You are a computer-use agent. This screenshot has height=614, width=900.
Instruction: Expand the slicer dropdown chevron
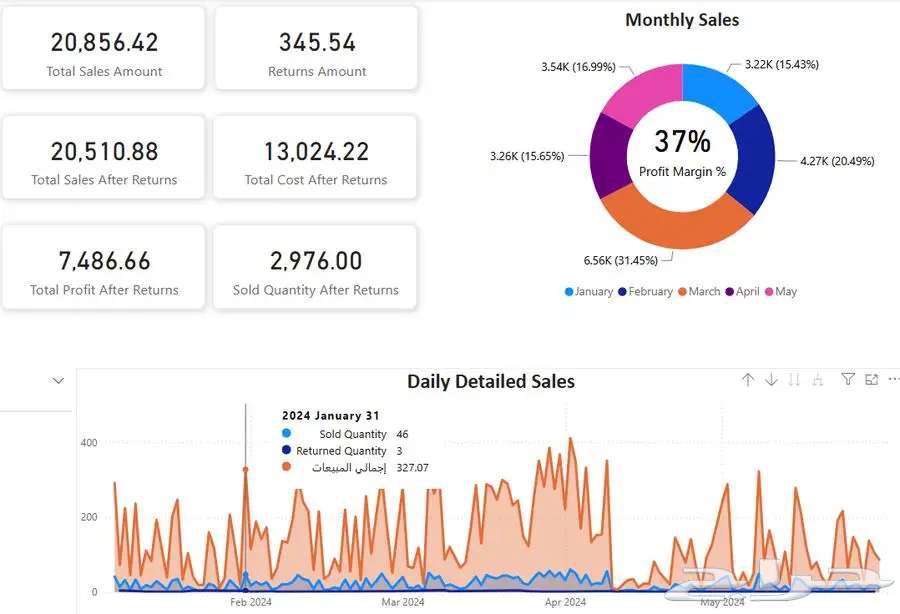58,381
